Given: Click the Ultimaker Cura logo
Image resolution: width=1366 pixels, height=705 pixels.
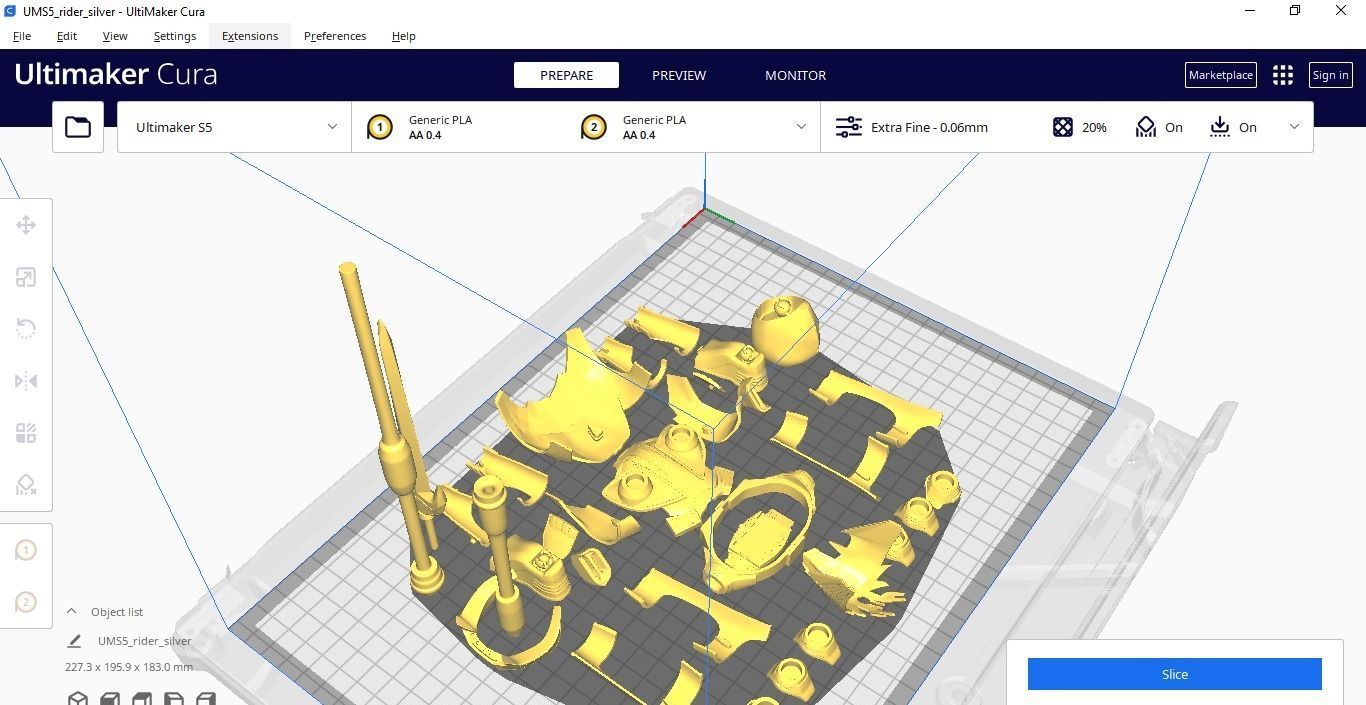Looking at the screenshot, I should point(116,74).
